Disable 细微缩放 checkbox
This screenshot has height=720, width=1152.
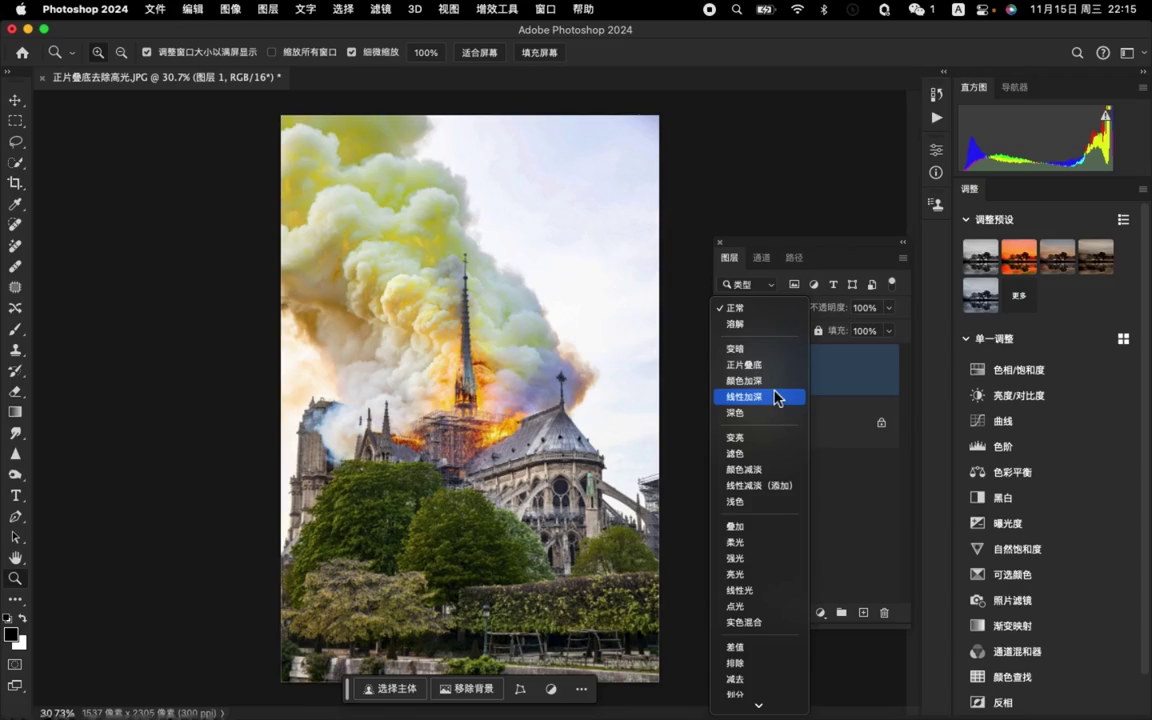351,52
